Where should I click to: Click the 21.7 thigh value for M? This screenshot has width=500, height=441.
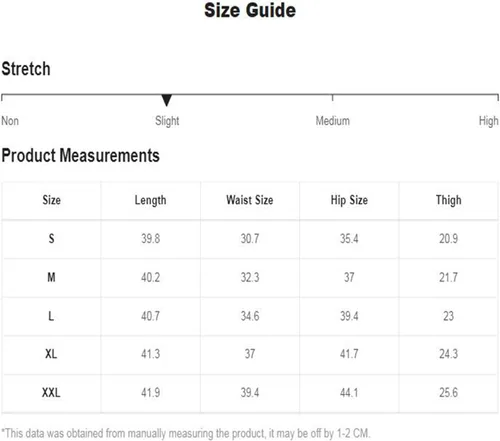(448, 277)
